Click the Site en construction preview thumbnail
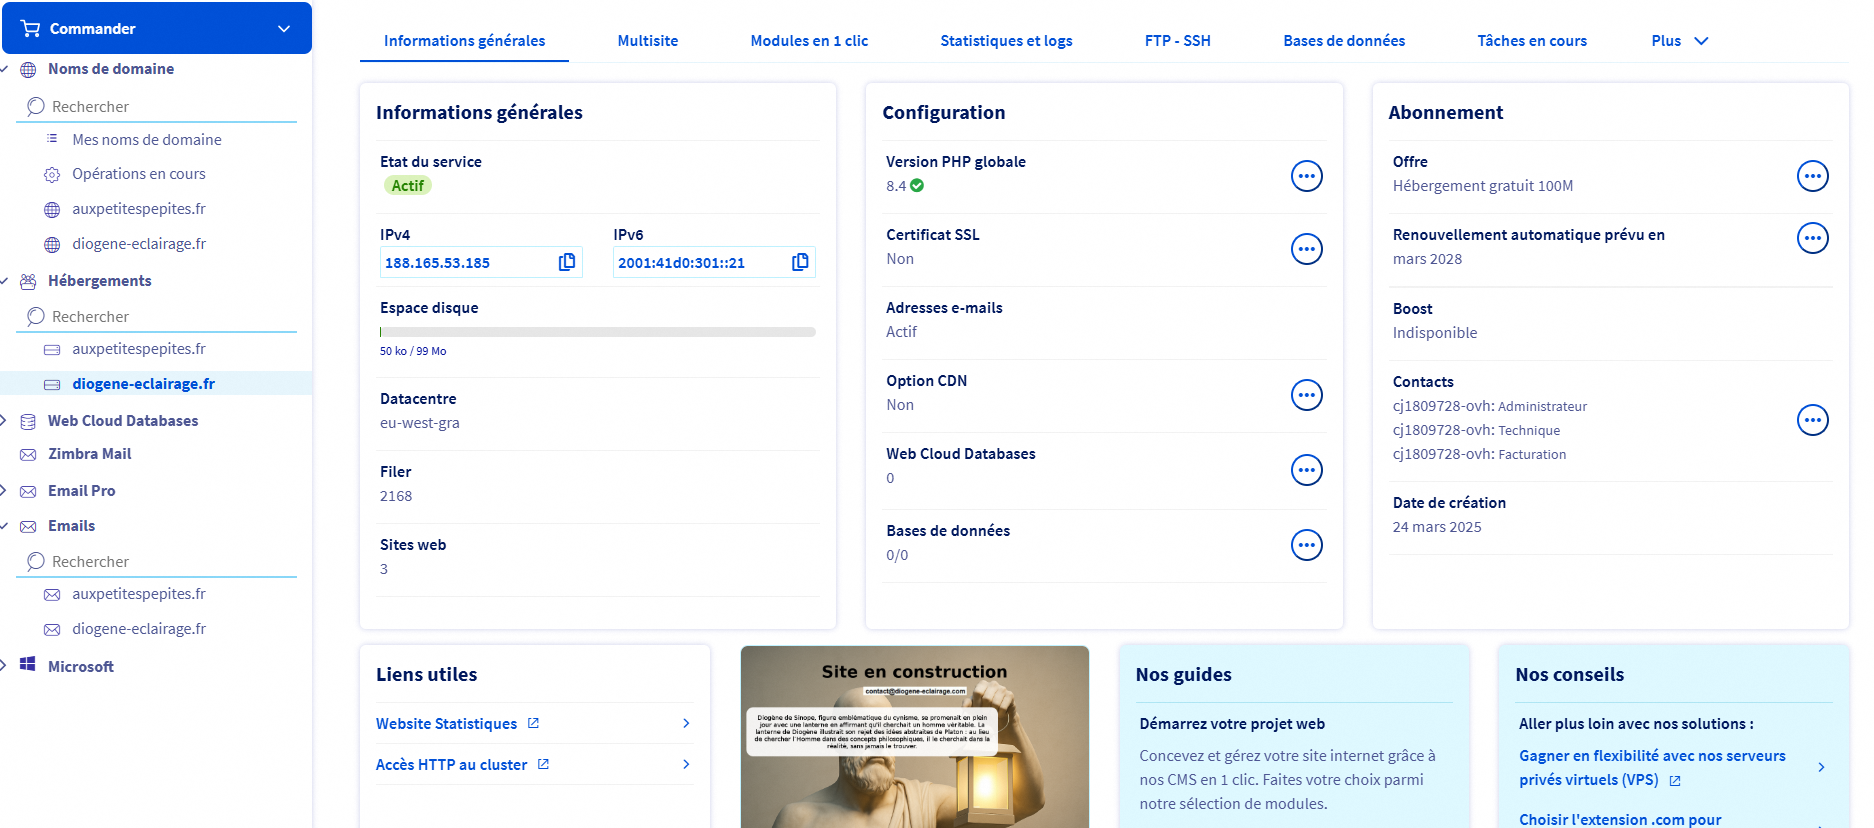Image resolution: width=1874 pixels, height=828 pixels. point(914,737)
